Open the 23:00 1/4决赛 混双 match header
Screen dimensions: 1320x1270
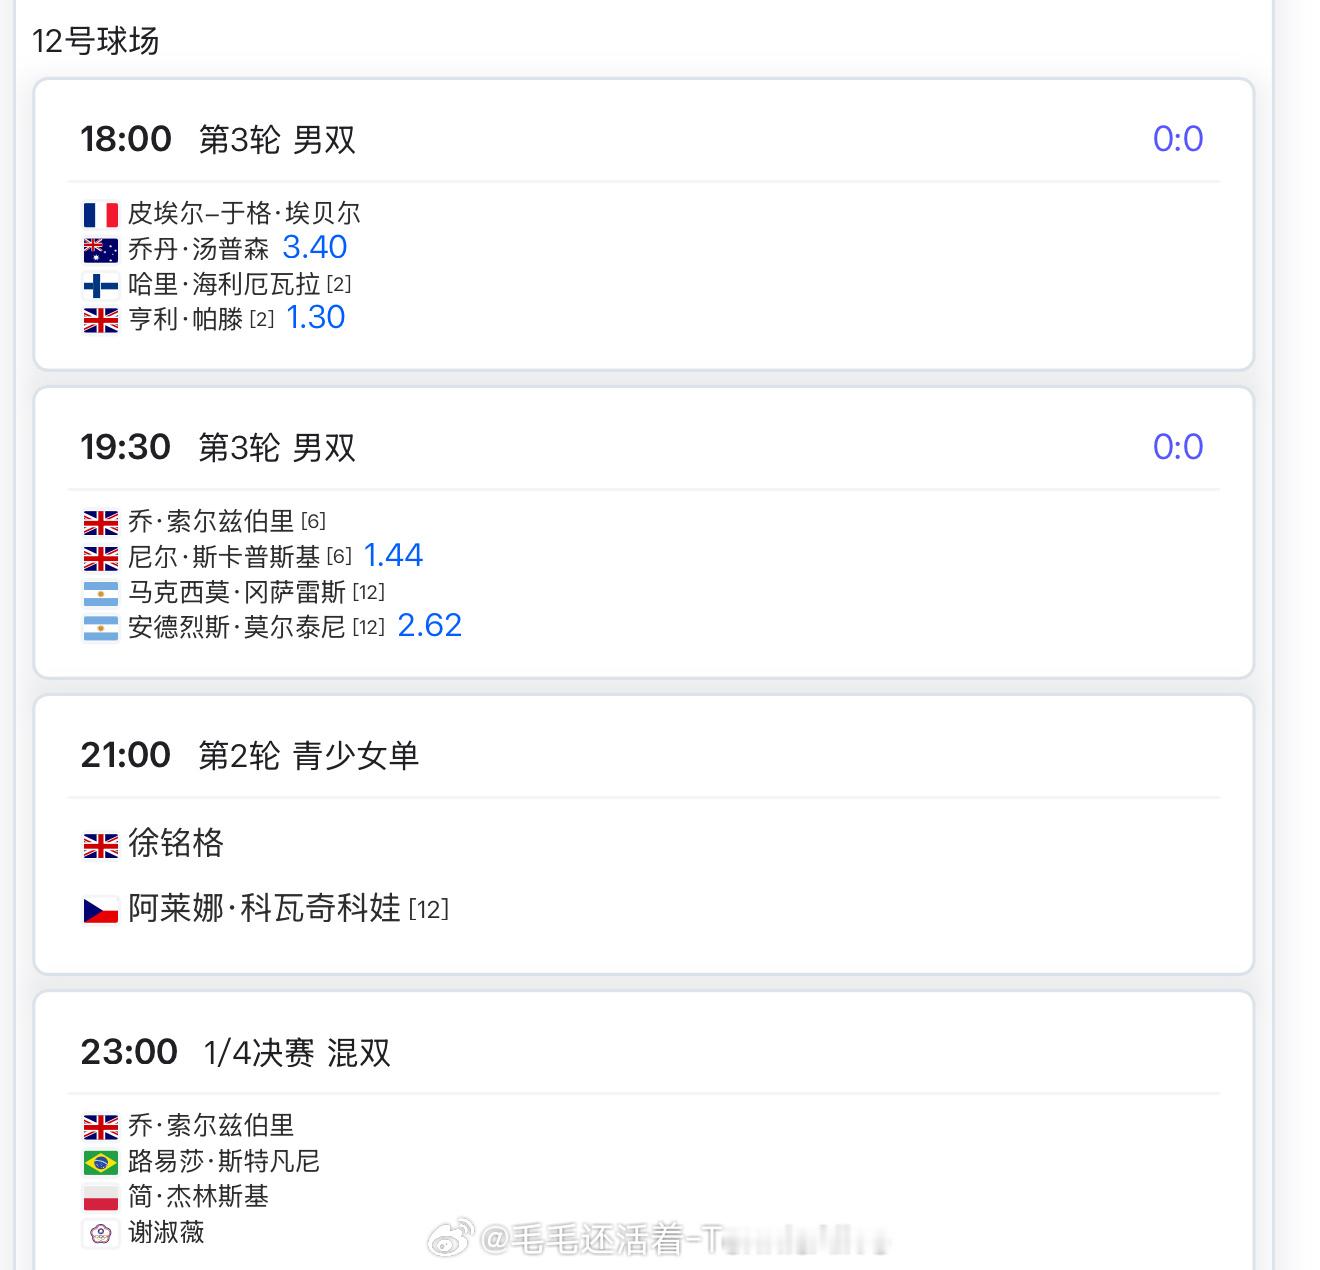click(235, 1052)
